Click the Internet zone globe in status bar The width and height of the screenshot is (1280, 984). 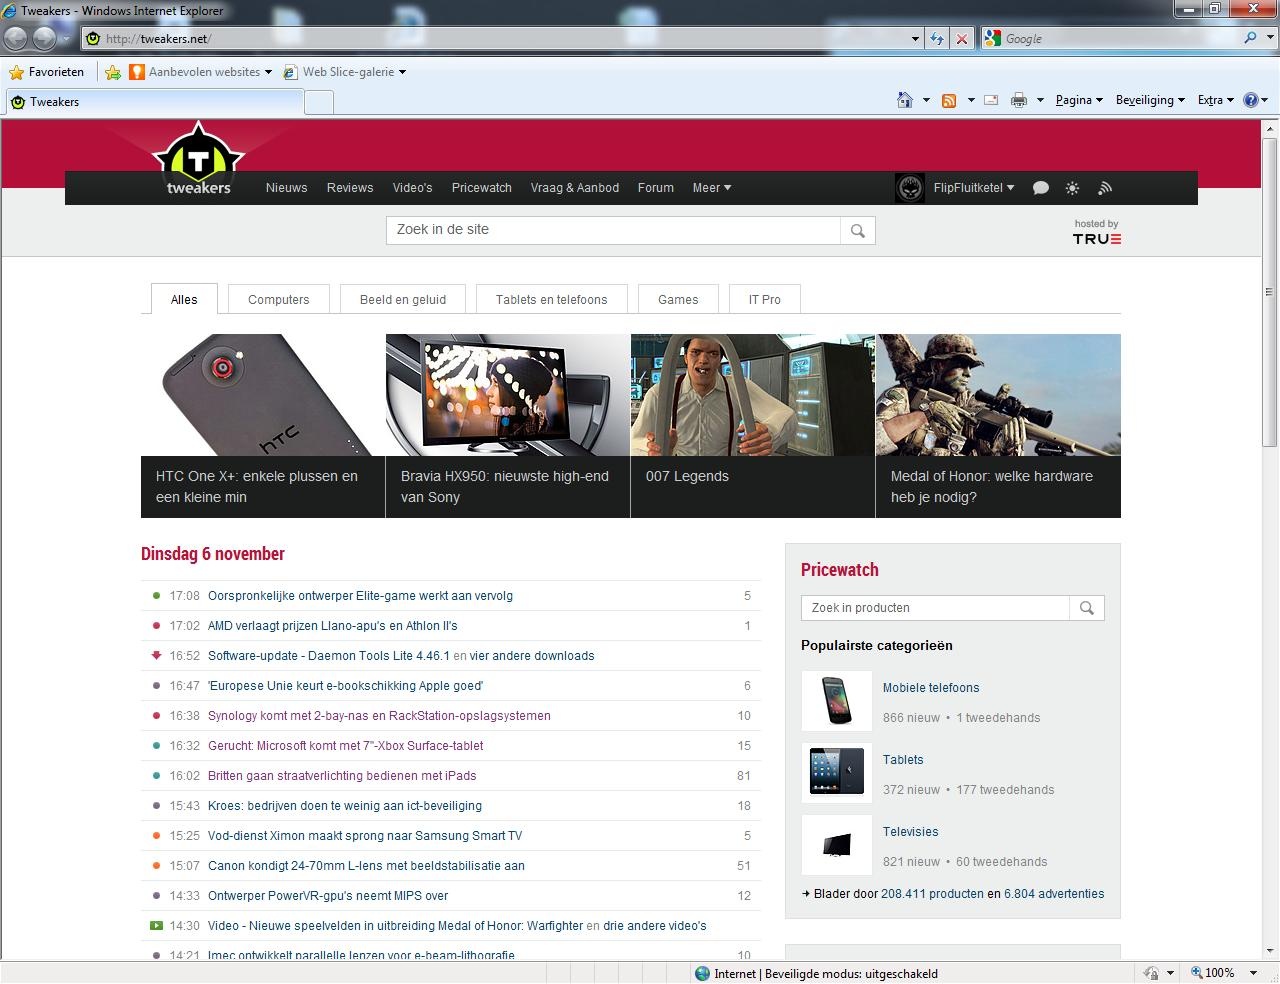click(x=702, y=974)
